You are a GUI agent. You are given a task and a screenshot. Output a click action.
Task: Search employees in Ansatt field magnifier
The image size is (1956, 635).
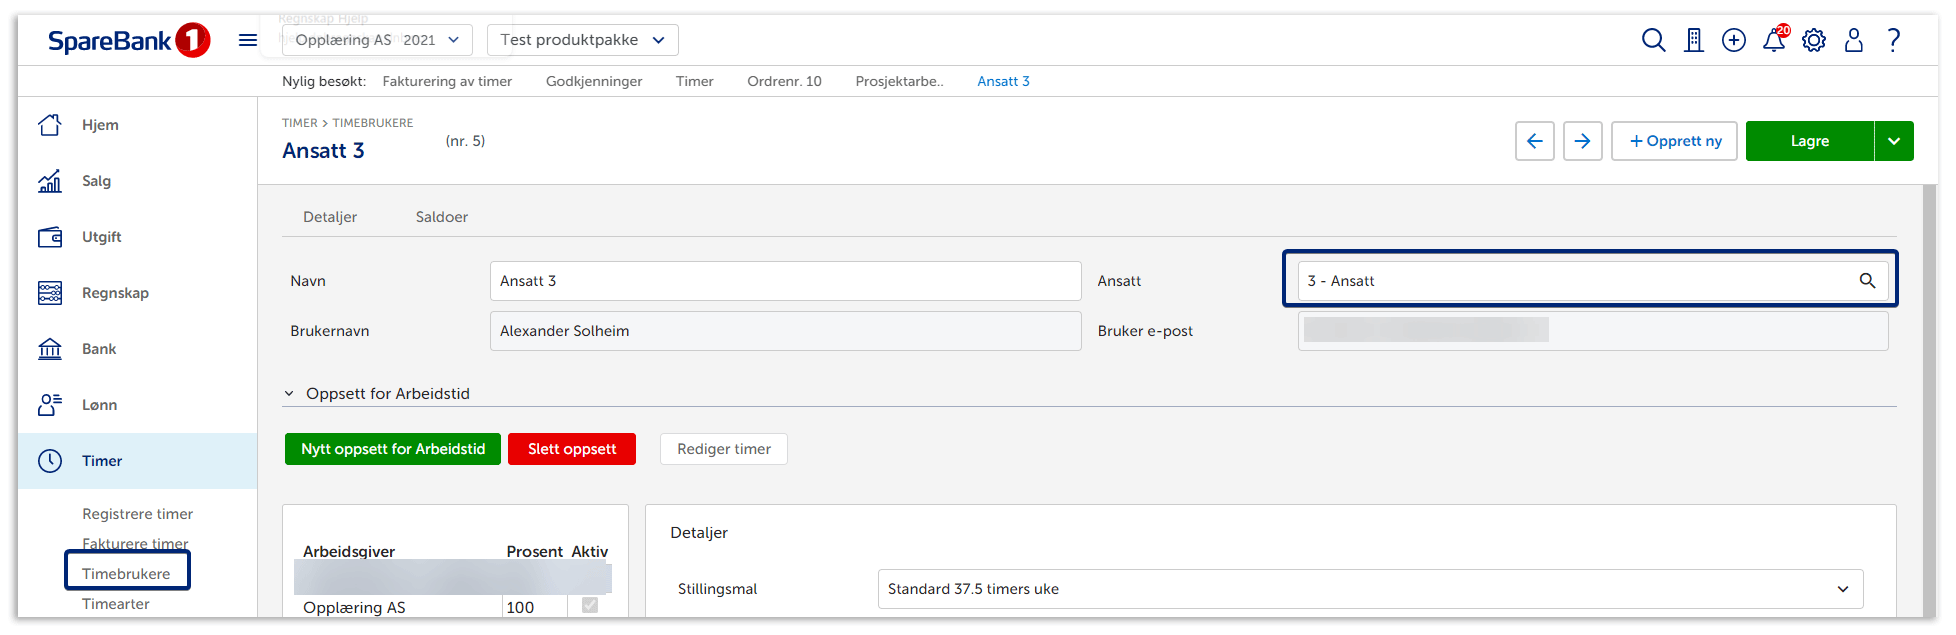click(x=1866, y=281)
